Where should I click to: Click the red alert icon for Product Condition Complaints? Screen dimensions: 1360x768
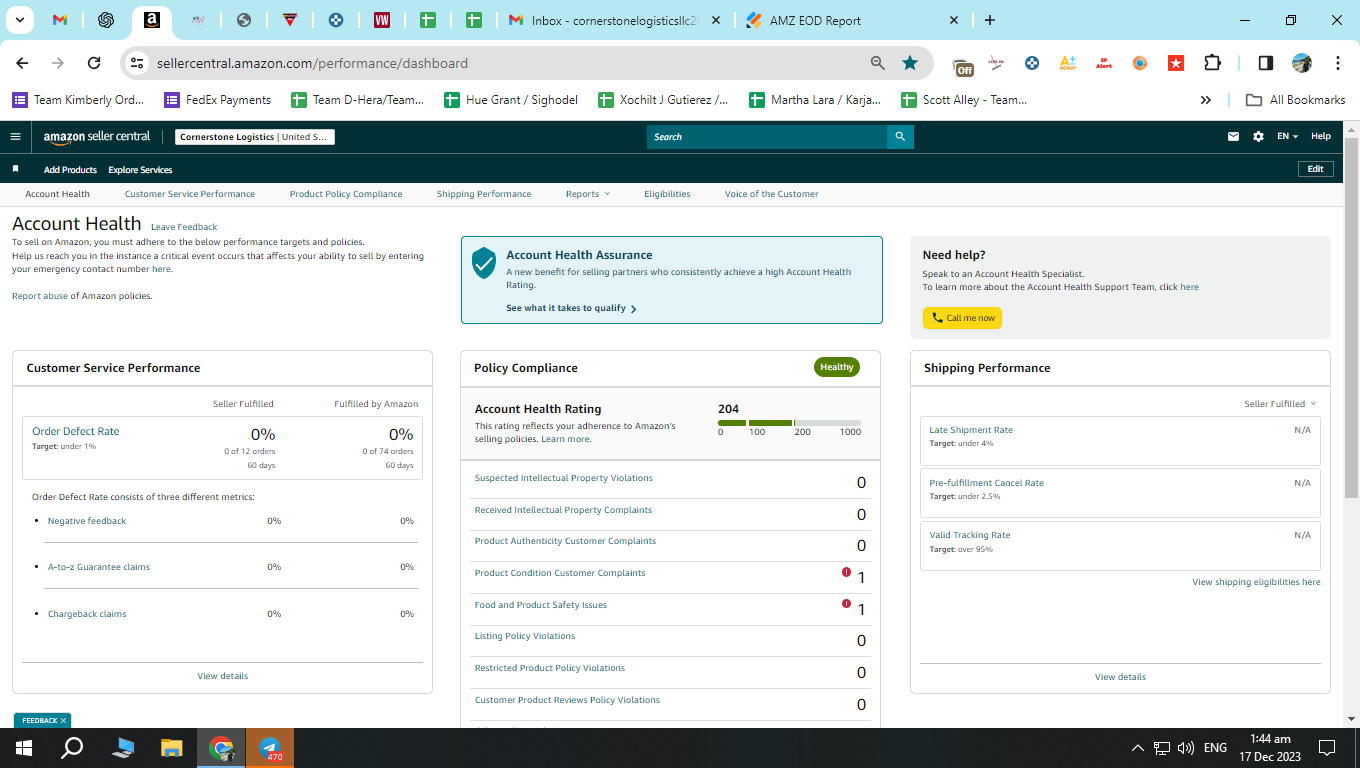[x=846, y=572]
